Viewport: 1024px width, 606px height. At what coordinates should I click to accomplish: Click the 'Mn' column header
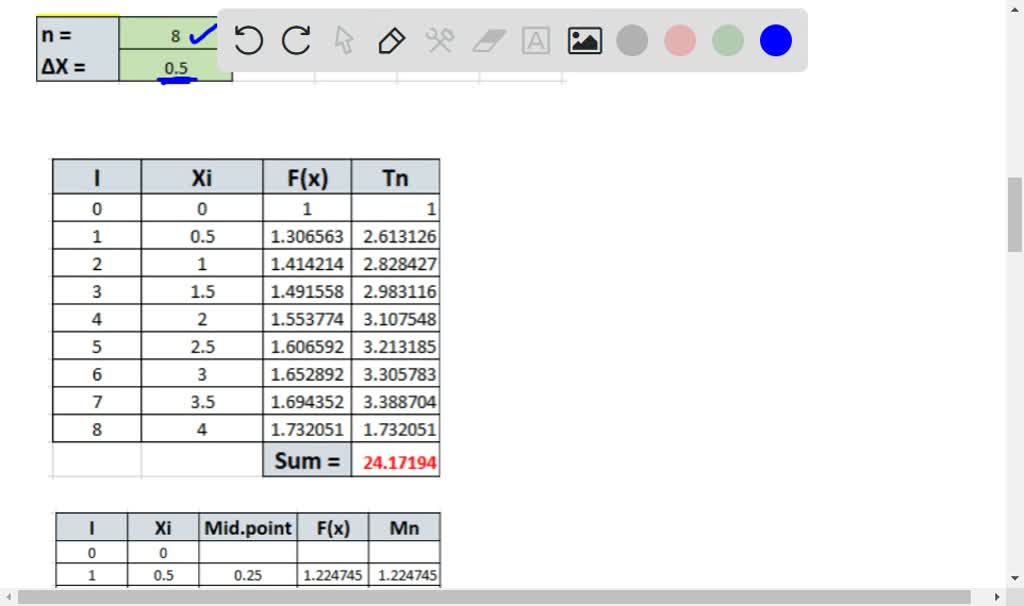click(x=404, y=528)
